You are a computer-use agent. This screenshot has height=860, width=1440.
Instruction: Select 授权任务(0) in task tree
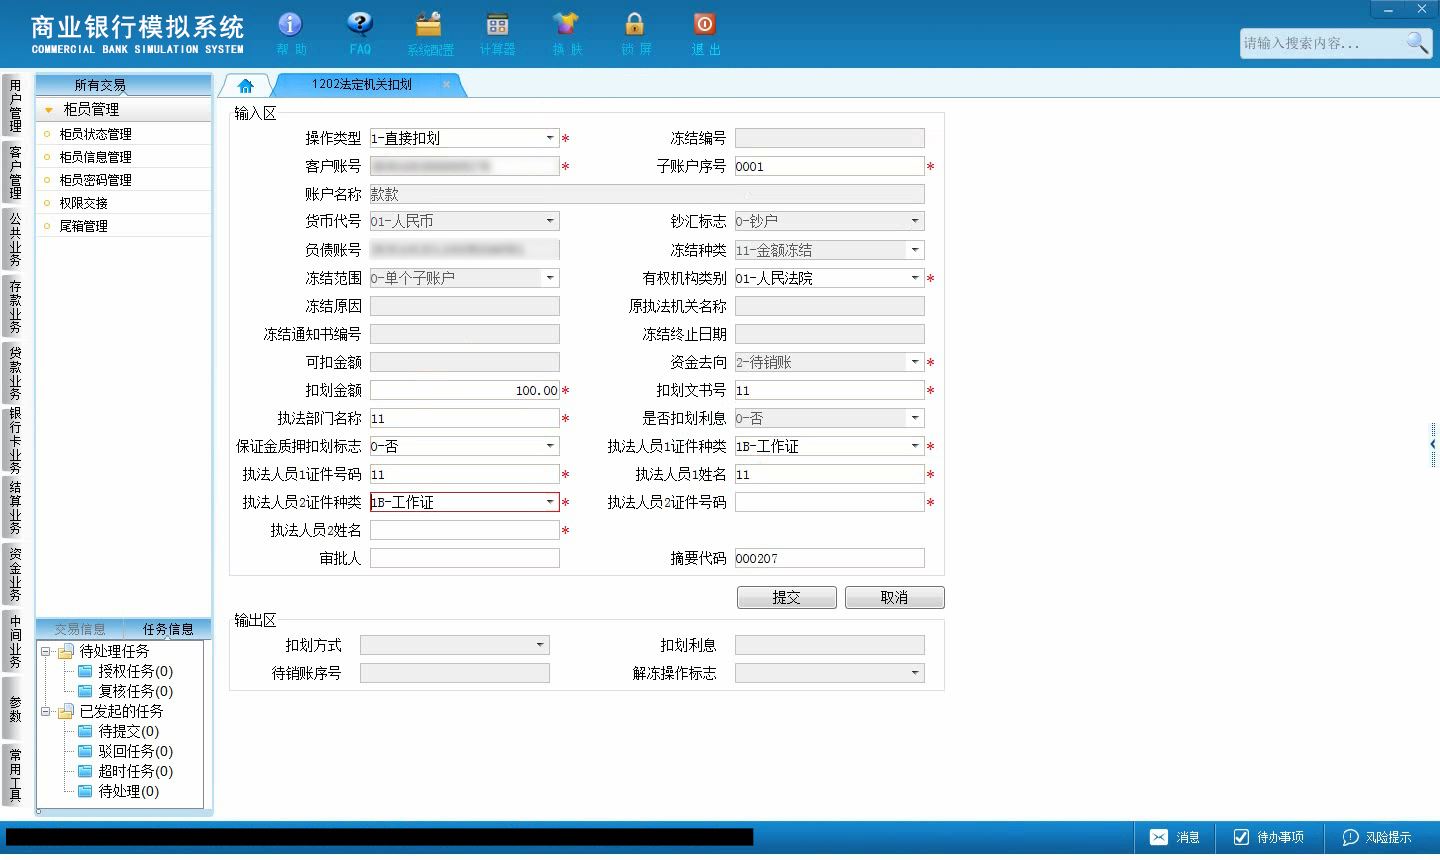(x=135, y=671)
